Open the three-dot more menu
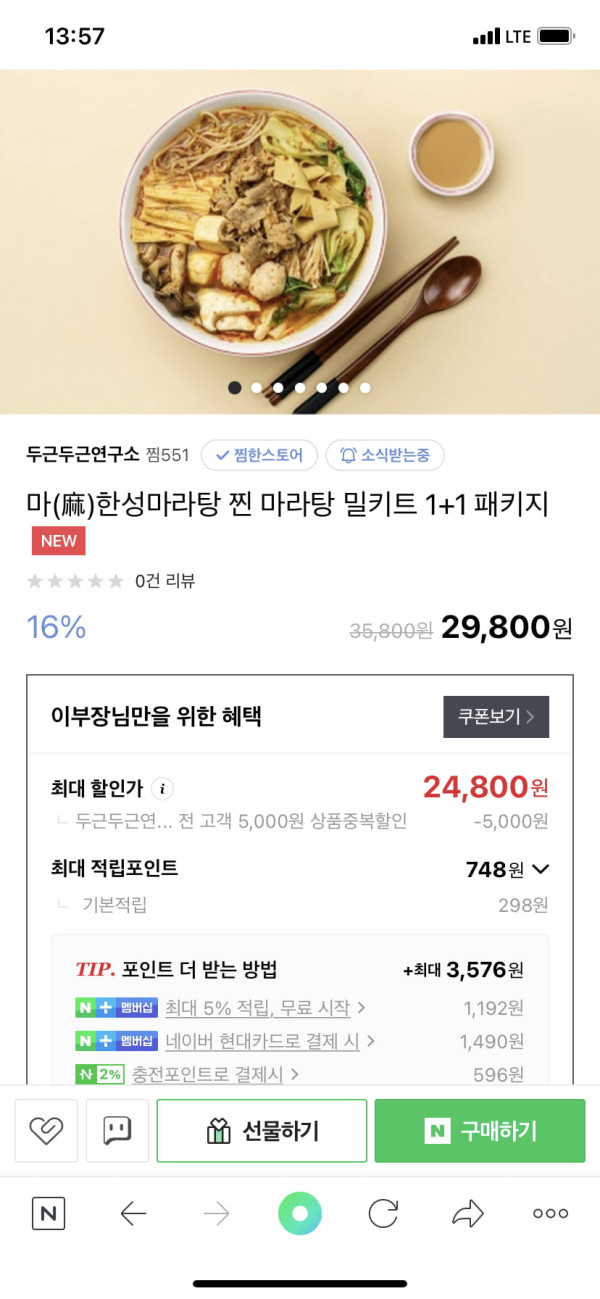Screen dimensions: 600x1299 click(x=550, y=1214)
